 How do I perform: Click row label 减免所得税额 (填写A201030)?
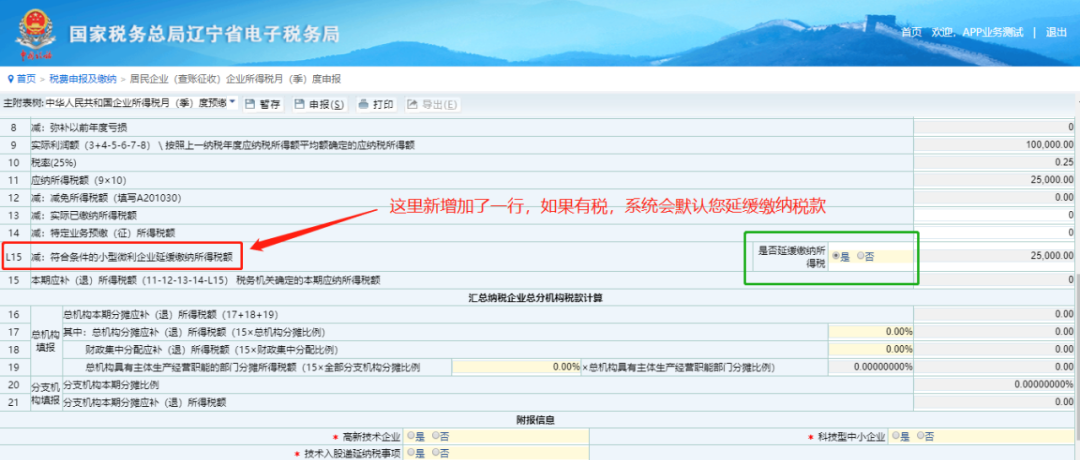click(x=106, y=198)
